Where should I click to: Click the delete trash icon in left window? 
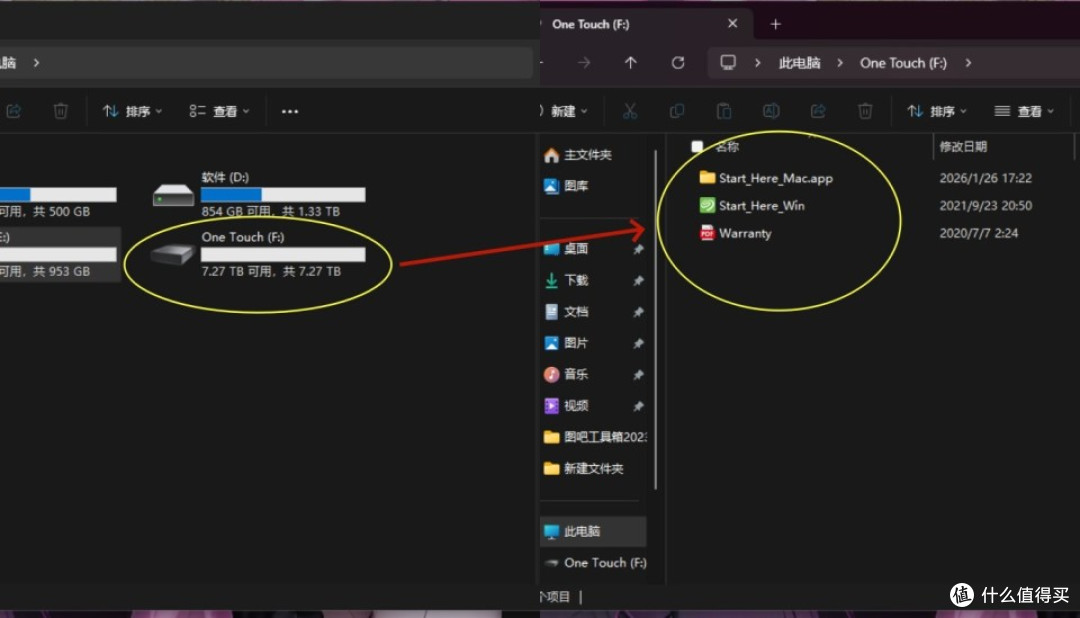(61, 111)
